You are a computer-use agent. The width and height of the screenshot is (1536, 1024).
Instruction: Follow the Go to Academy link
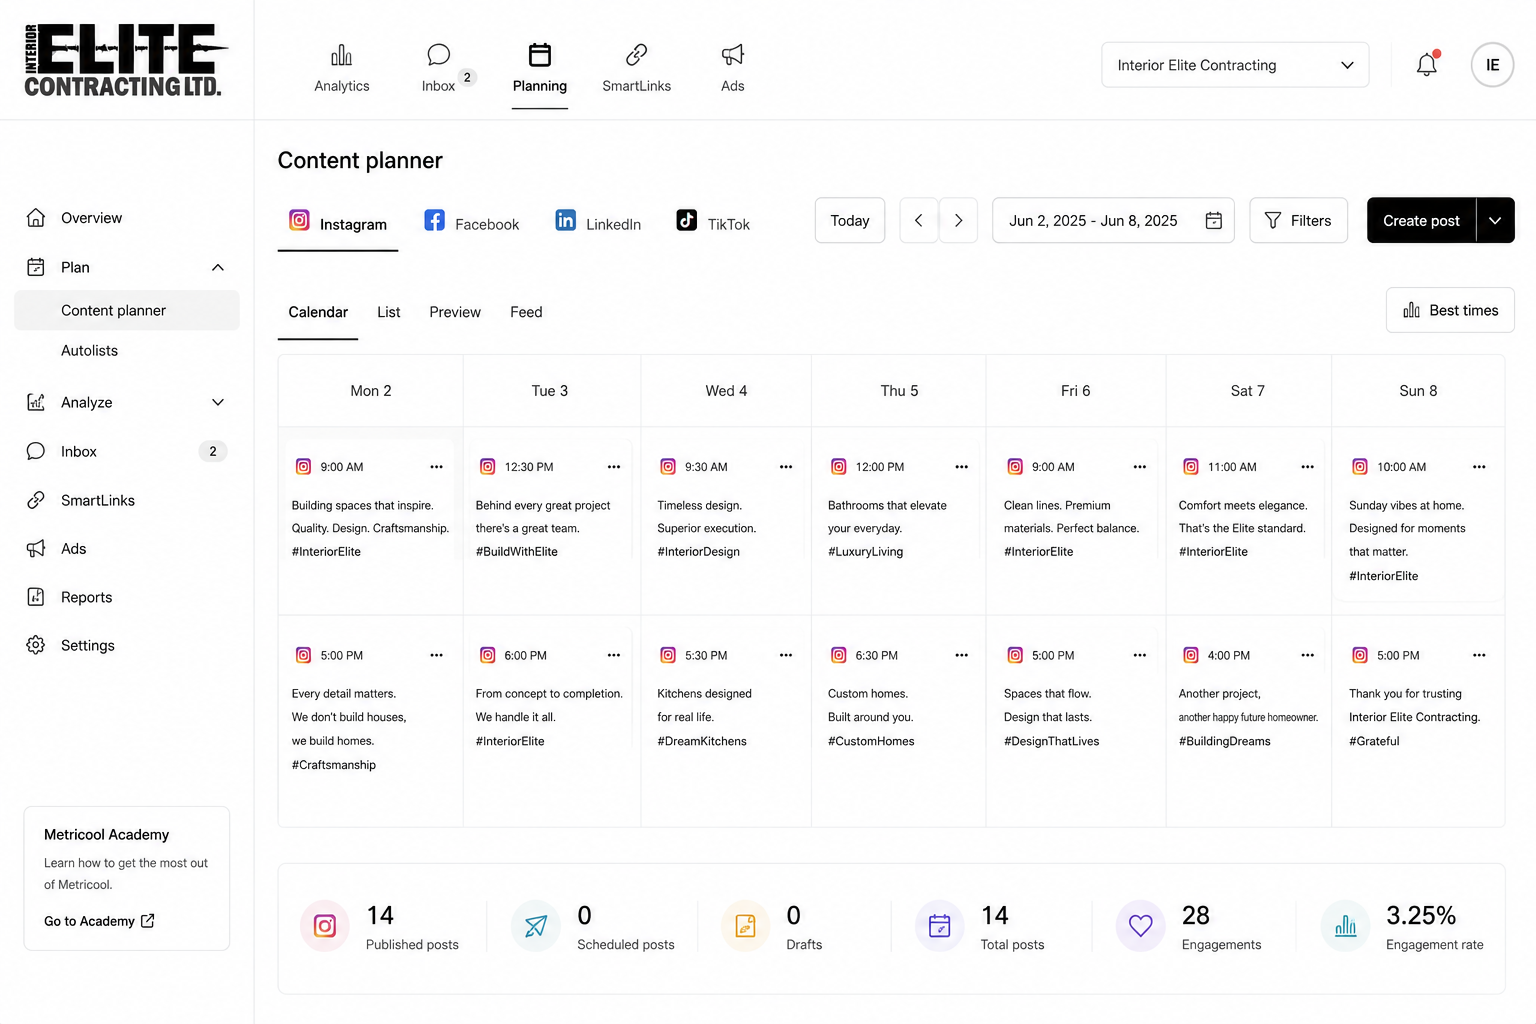click(x=99, y=921)
